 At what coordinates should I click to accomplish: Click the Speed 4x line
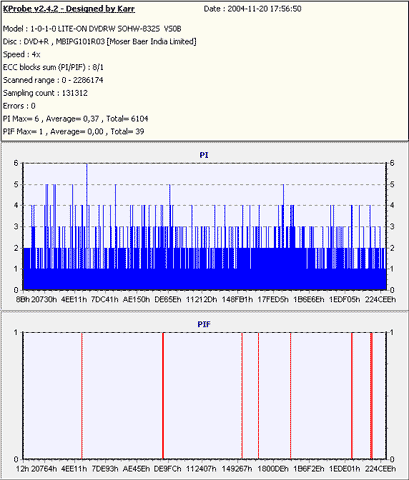pyautogui.click(x=22, y=54)
